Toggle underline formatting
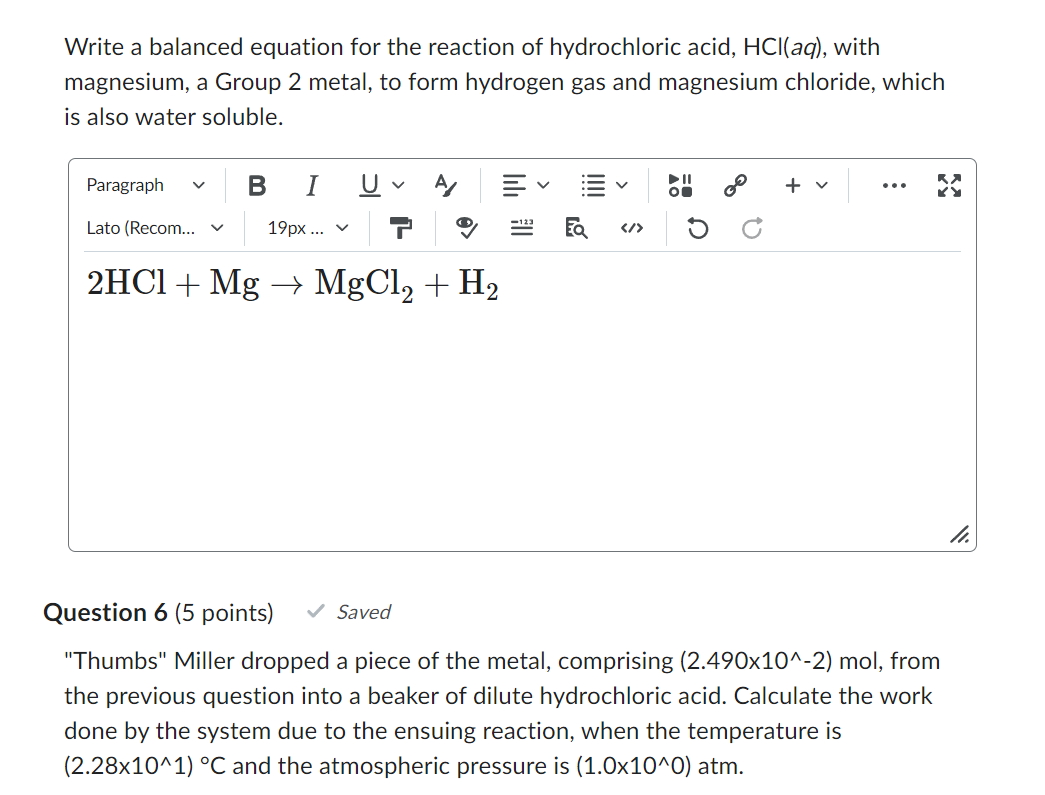Screen dimensions: 1045x795 (x=370, y=185)
